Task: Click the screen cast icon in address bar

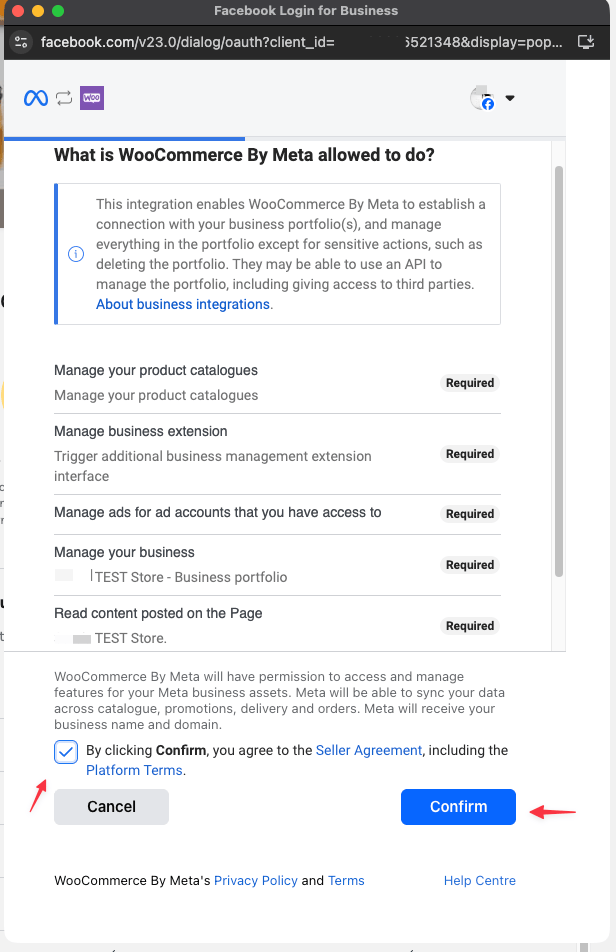Action: click(585, 43)
